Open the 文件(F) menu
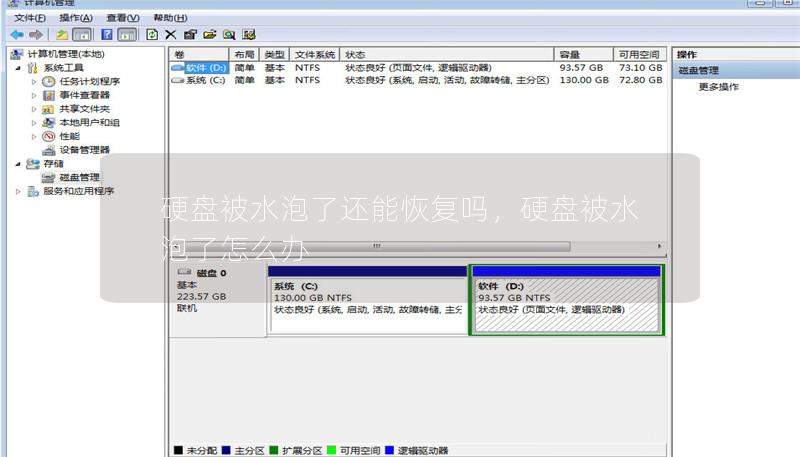The height and width of the screenshot is (457, 800). [x=30, y=18]
